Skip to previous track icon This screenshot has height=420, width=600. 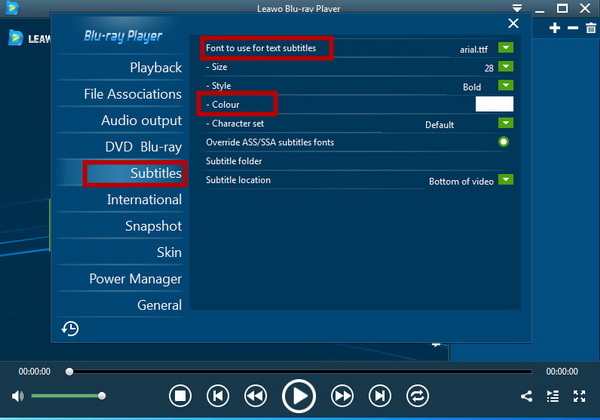[x=217, y=396]
